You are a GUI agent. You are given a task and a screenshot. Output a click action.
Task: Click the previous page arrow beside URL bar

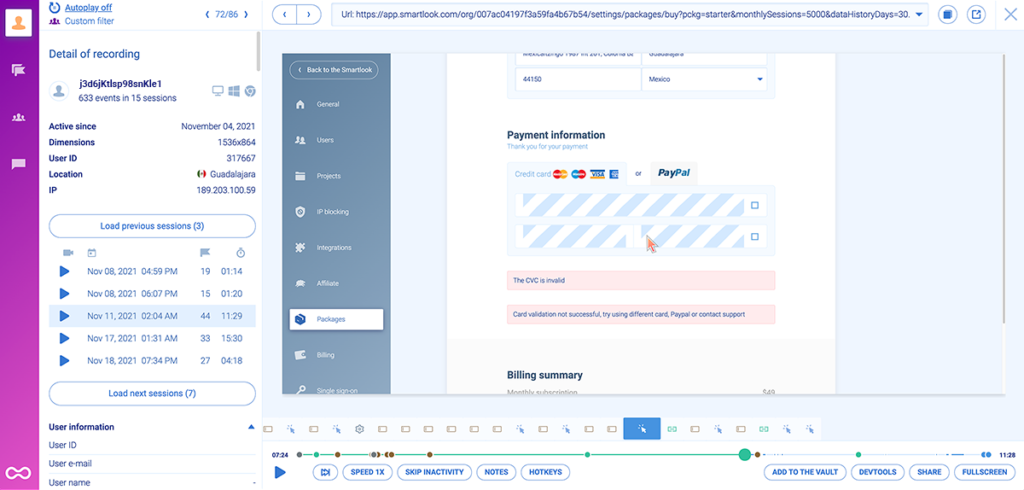[x=284, y=14]
